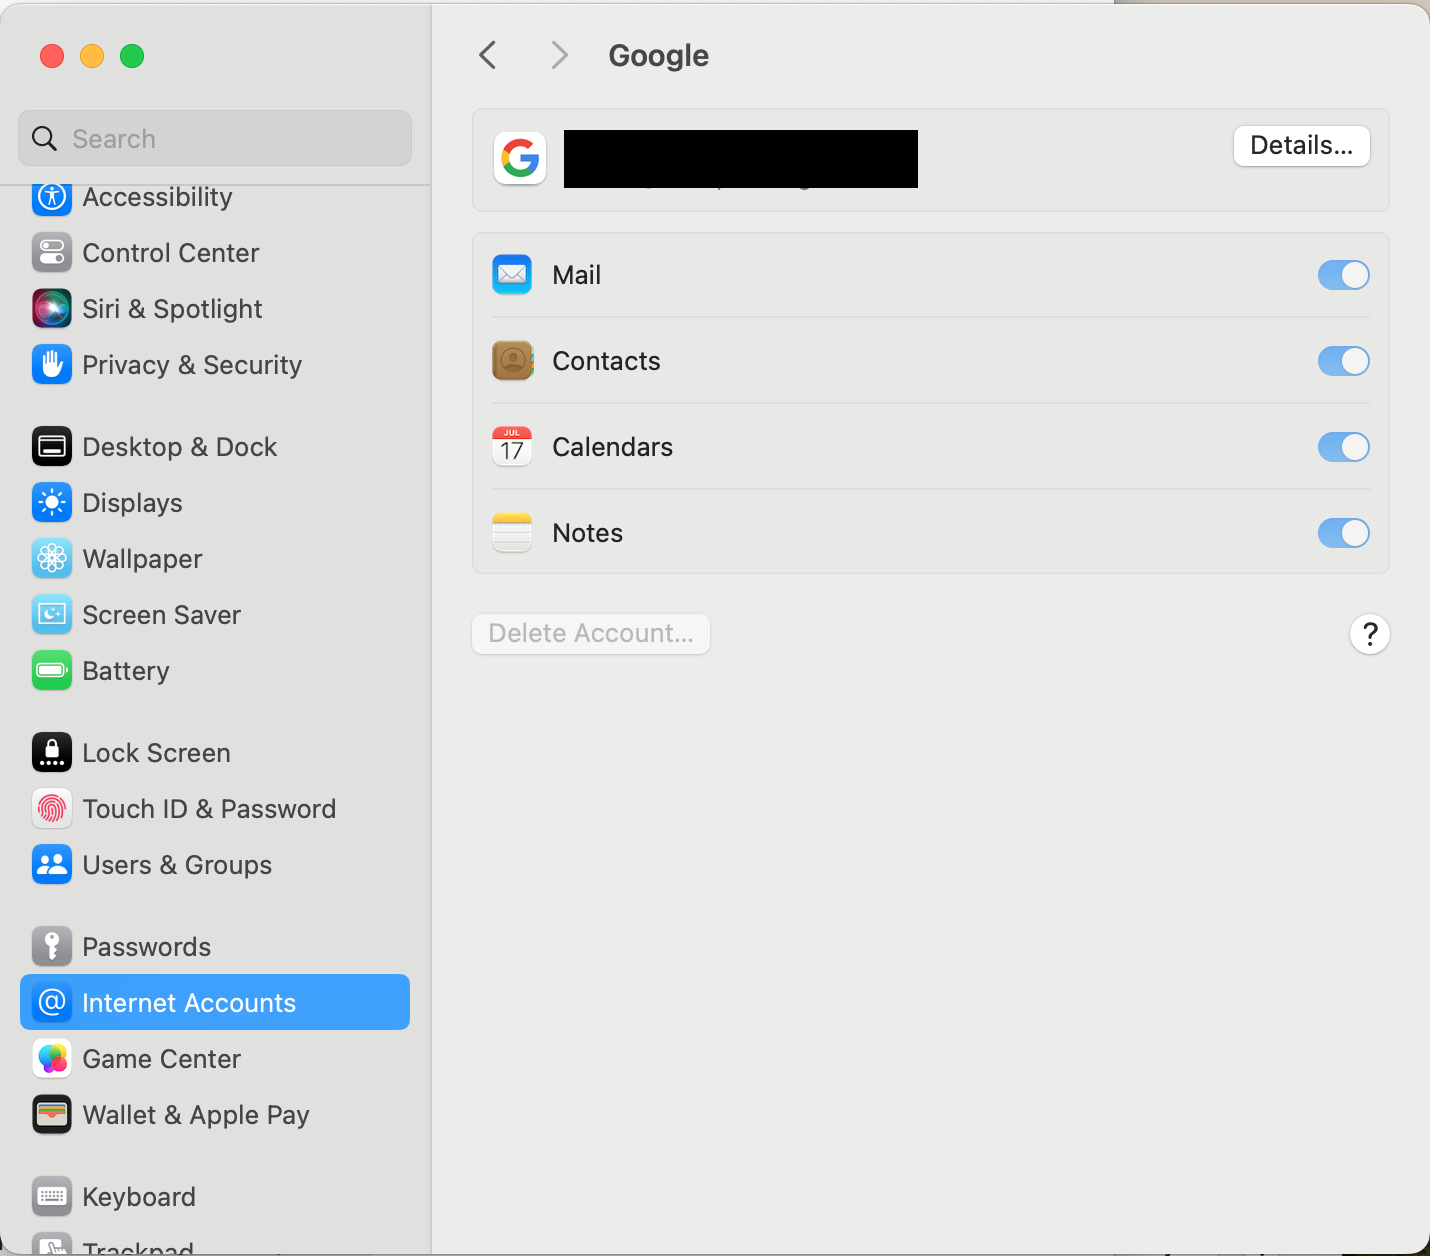The image size is (1430, 1256).
Task: Click the Notes app icon
Action: coord(512,533)
